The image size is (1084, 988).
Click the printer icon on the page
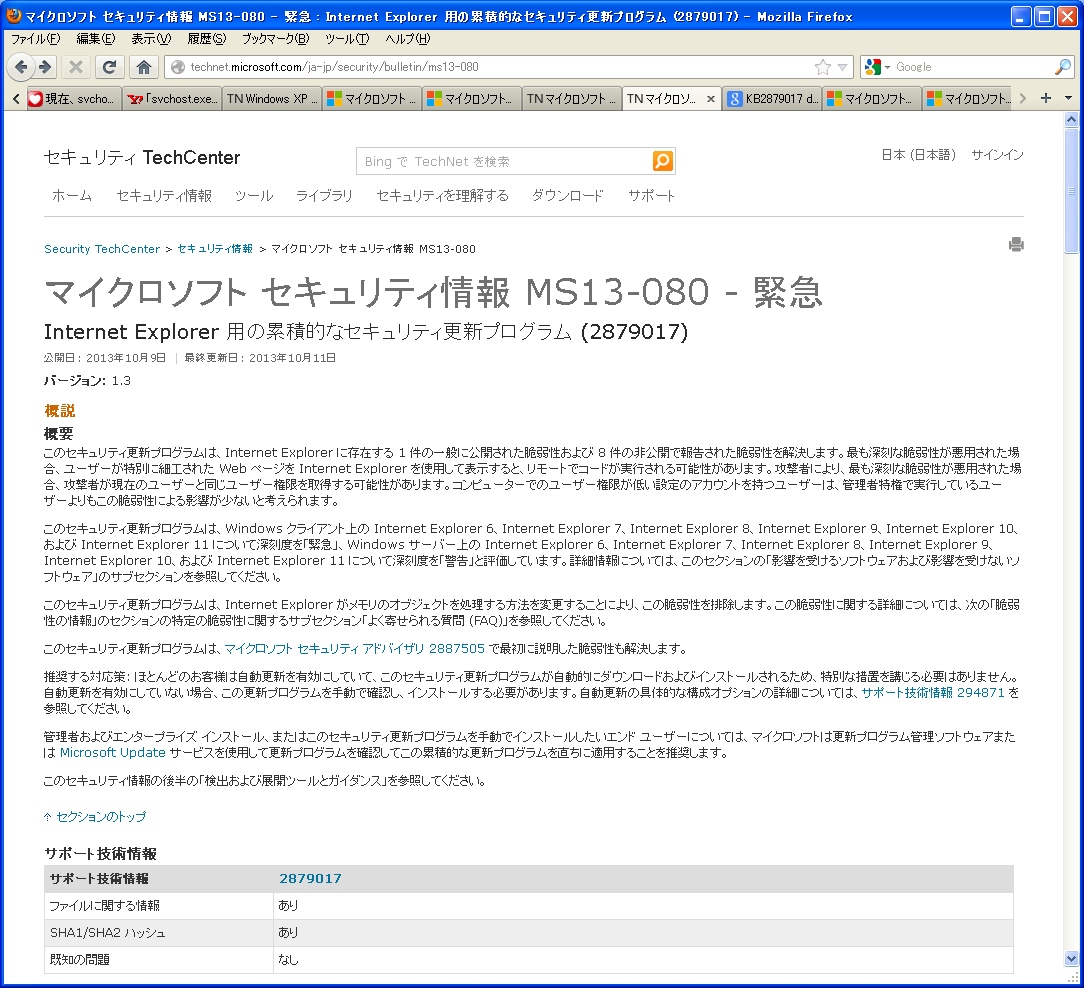1016,245
